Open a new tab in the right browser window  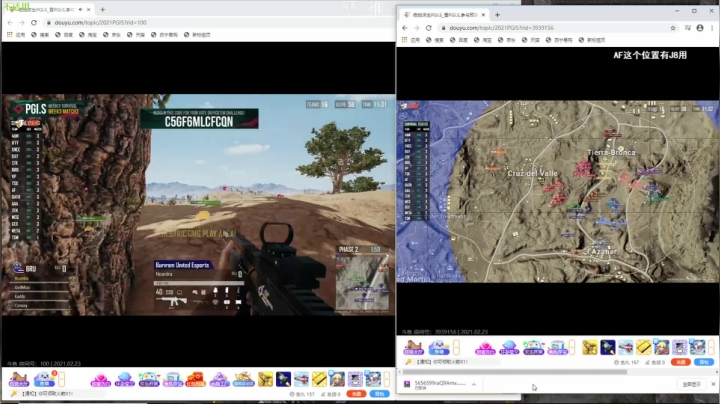pos(497,15)
